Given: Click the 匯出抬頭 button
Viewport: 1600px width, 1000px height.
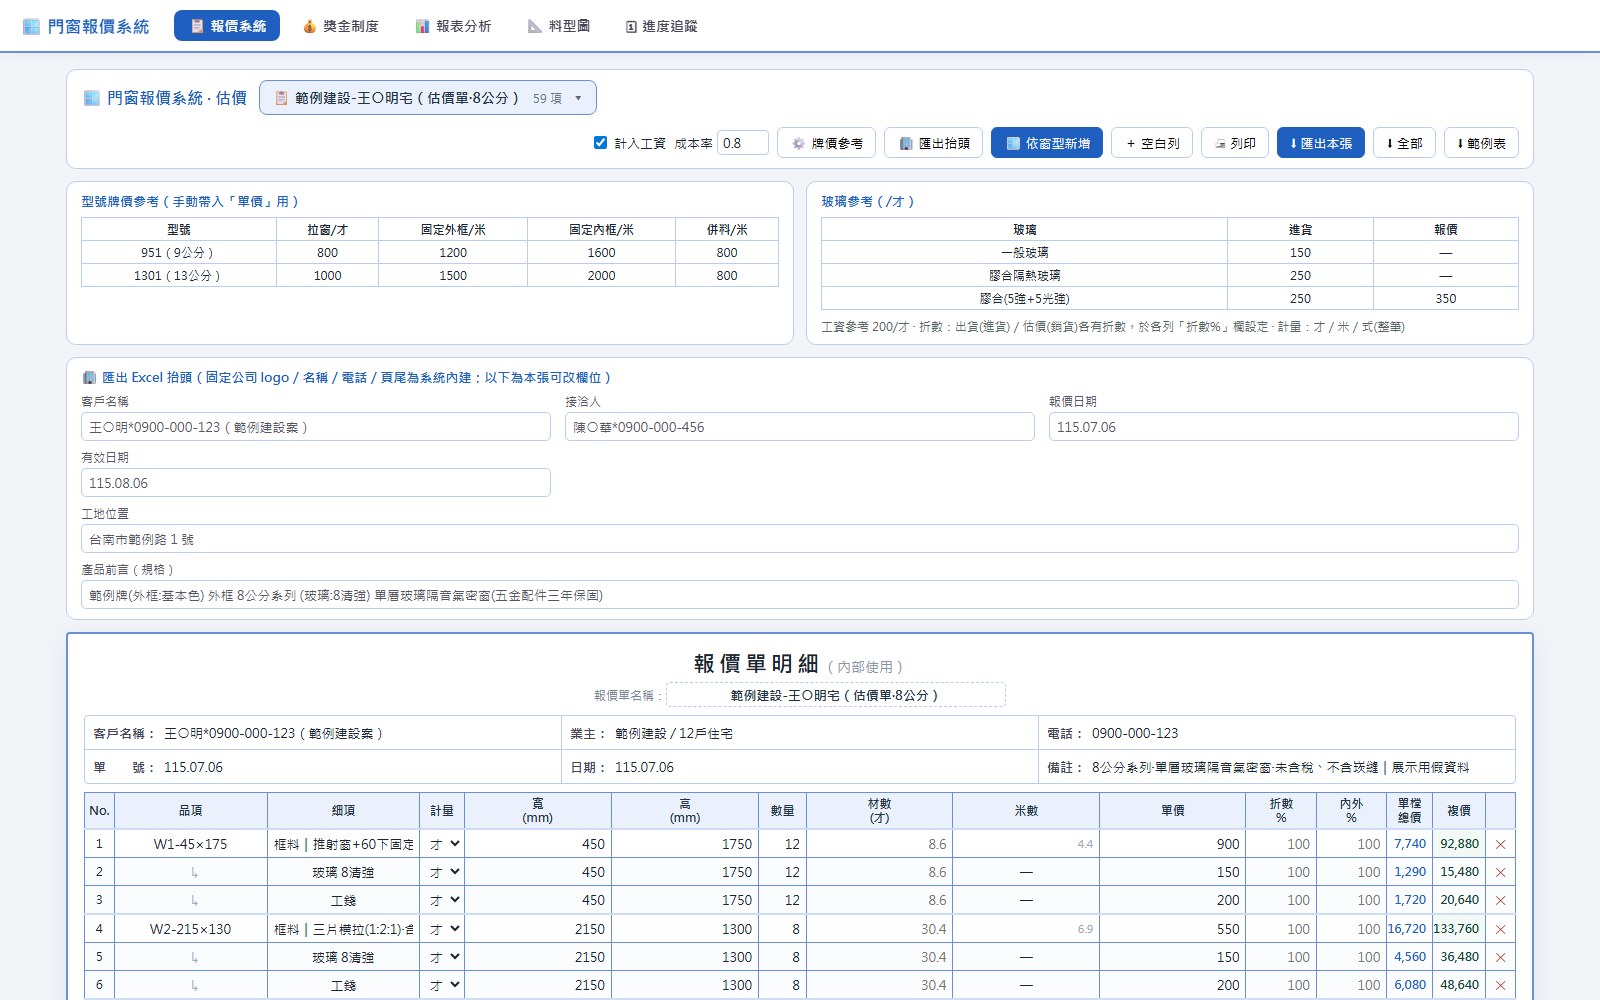Looking at the screenshot, I should [x=934, y=143].
